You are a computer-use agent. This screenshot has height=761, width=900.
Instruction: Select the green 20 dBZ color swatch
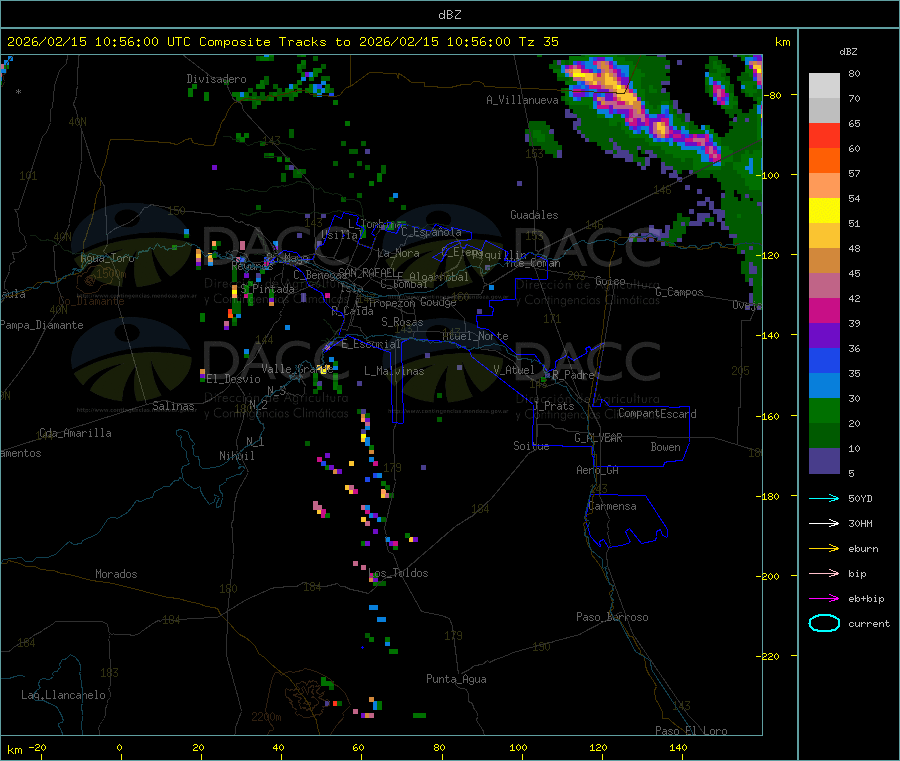(x=824, y=410)
